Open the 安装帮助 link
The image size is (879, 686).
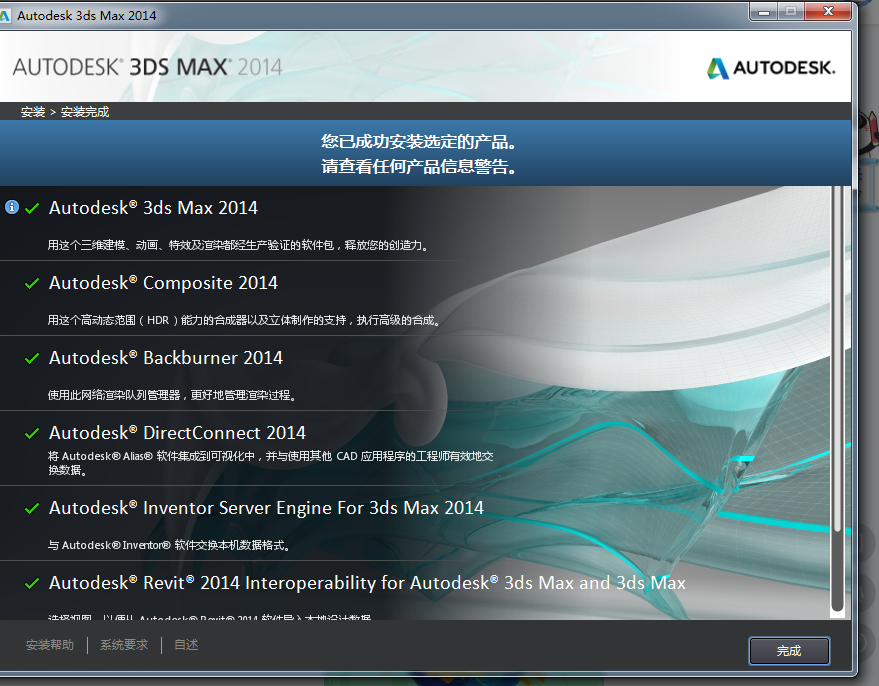click(x=50, y=645)
